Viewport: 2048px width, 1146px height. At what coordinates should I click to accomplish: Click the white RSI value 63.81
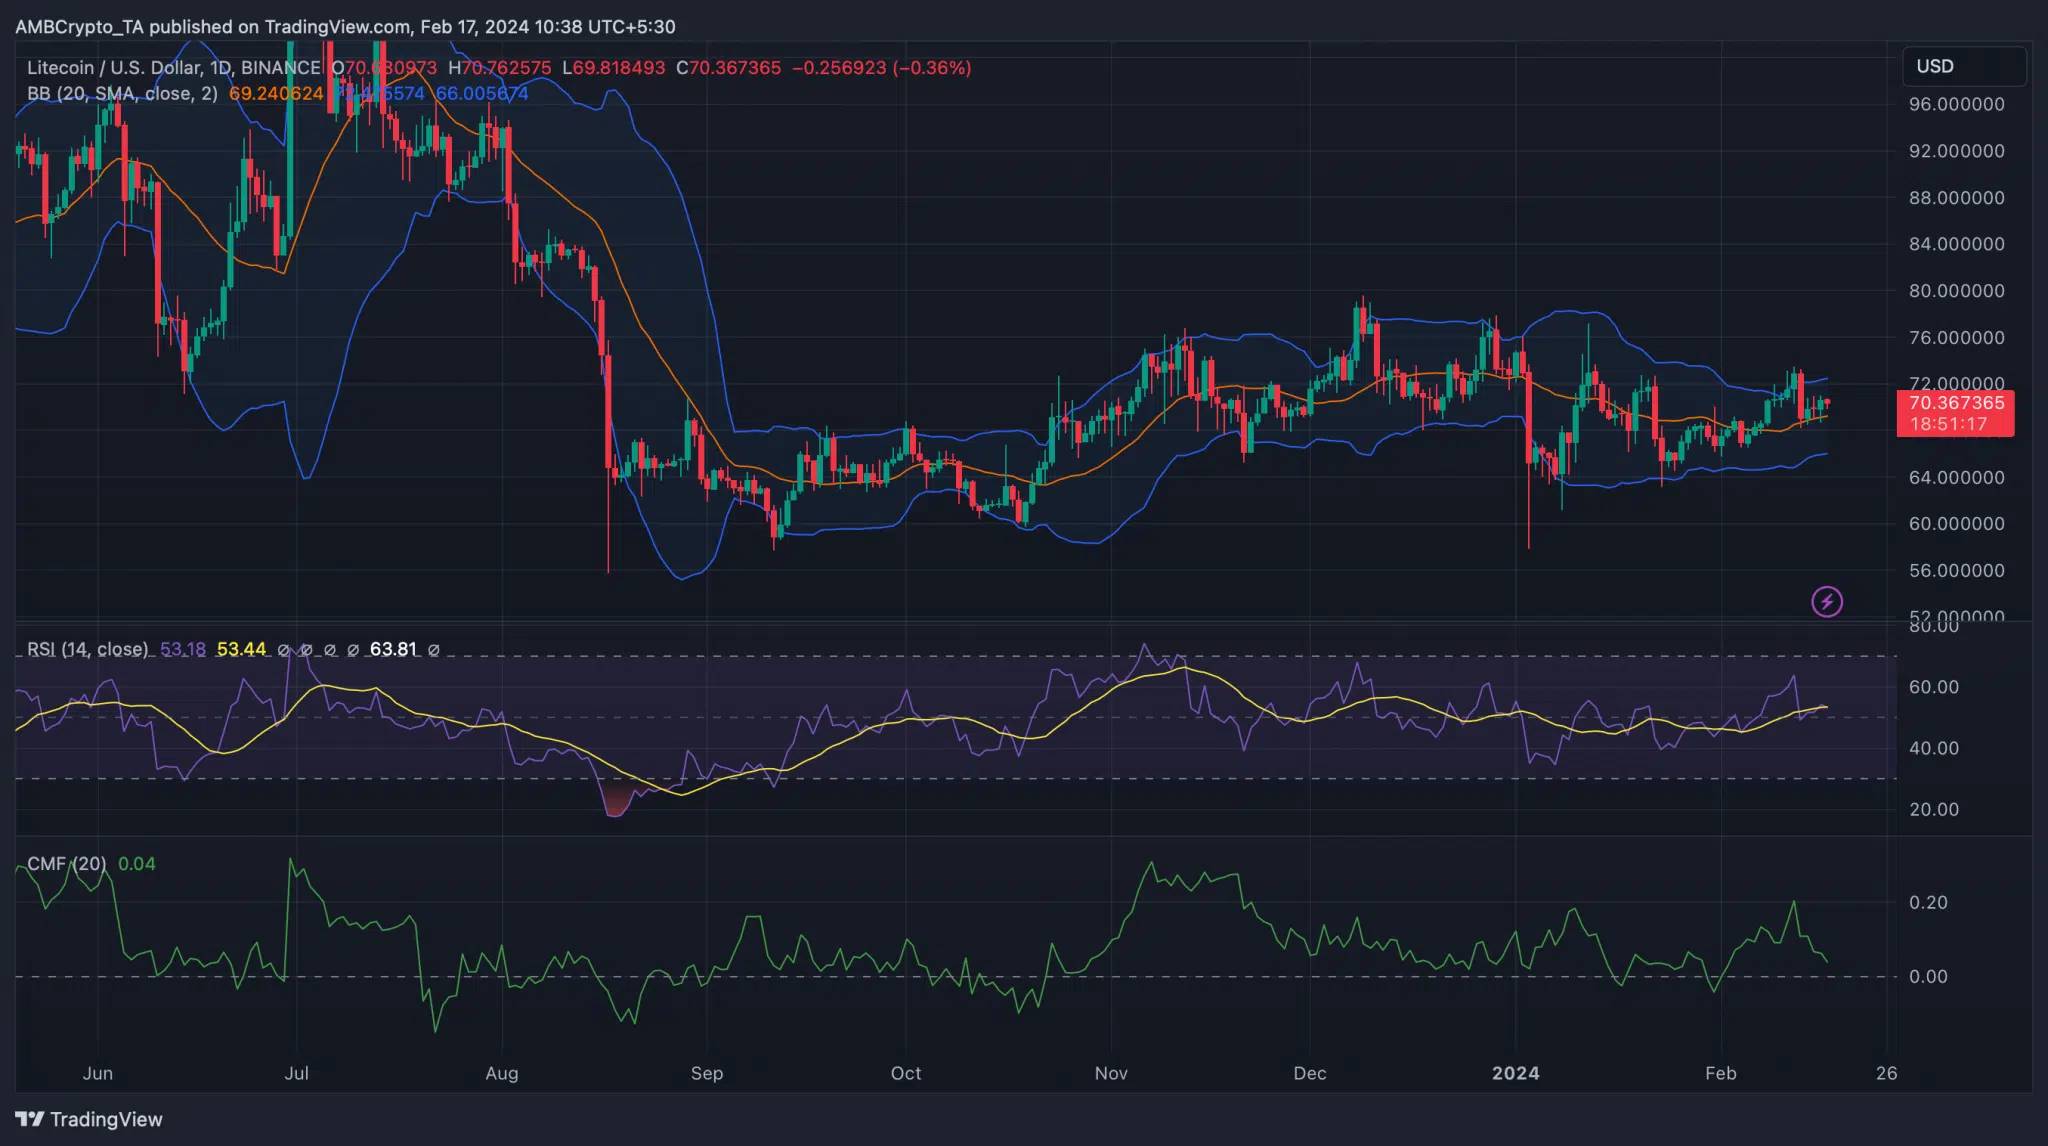[393, 649]
